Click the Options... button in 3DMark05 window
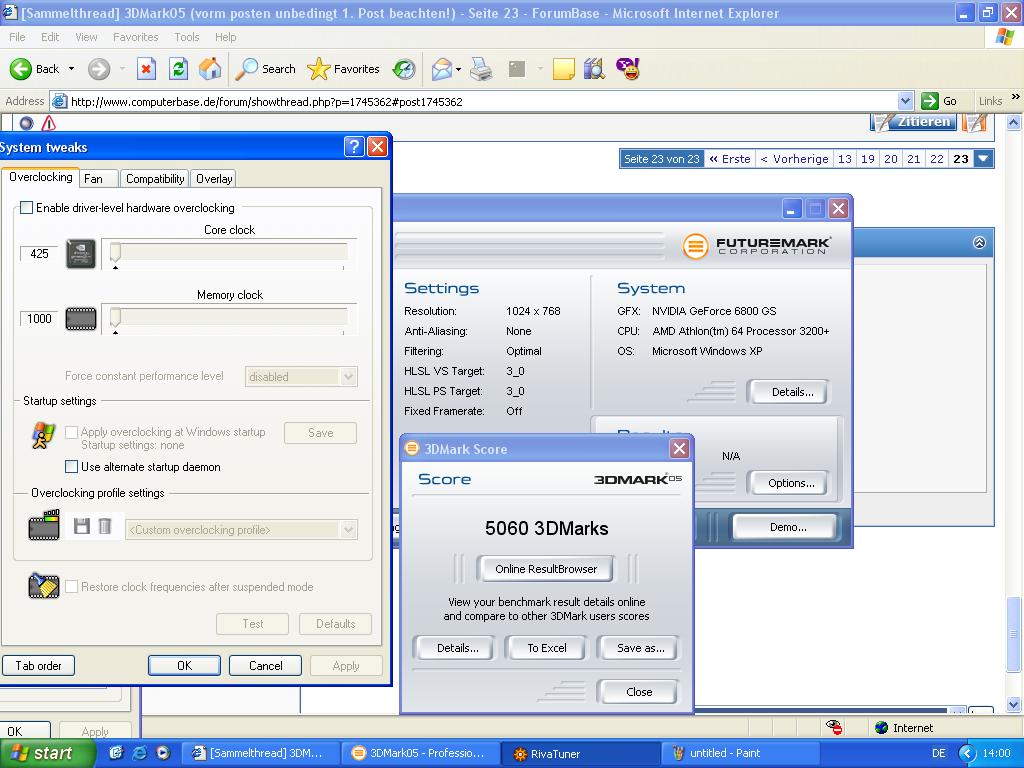Image resolution: width=1024 pixels, height=768 pixels. tap(790, 483)
